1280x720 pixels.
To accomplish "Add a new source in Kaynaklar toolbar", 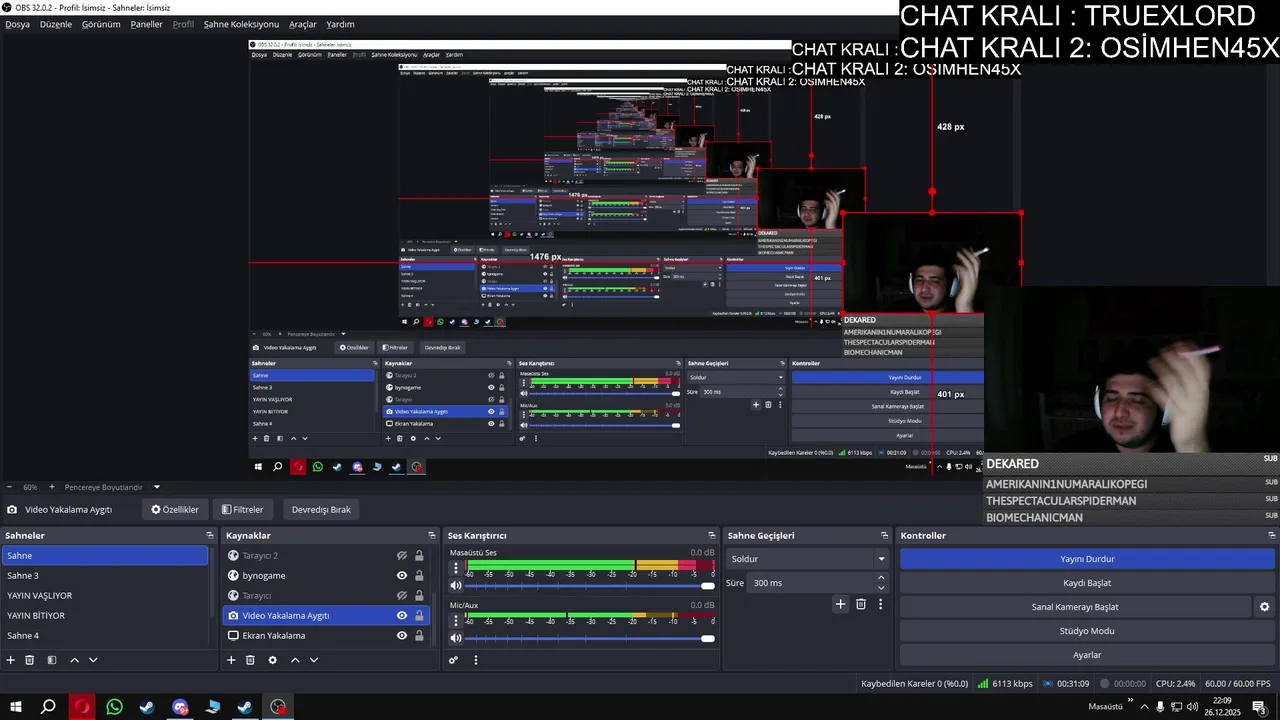I will click(x=231, y=660).
